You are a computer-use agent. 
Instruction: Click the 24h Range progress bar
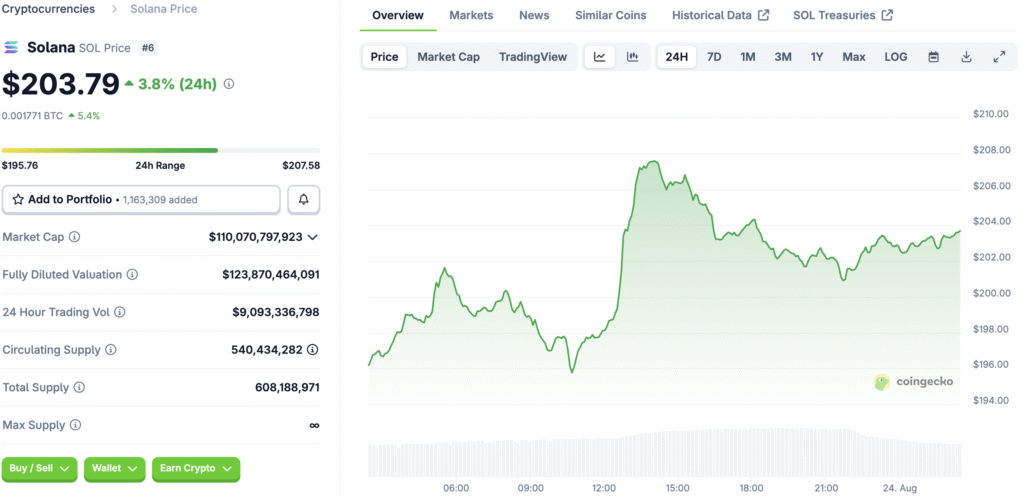[x=161, y=150]
